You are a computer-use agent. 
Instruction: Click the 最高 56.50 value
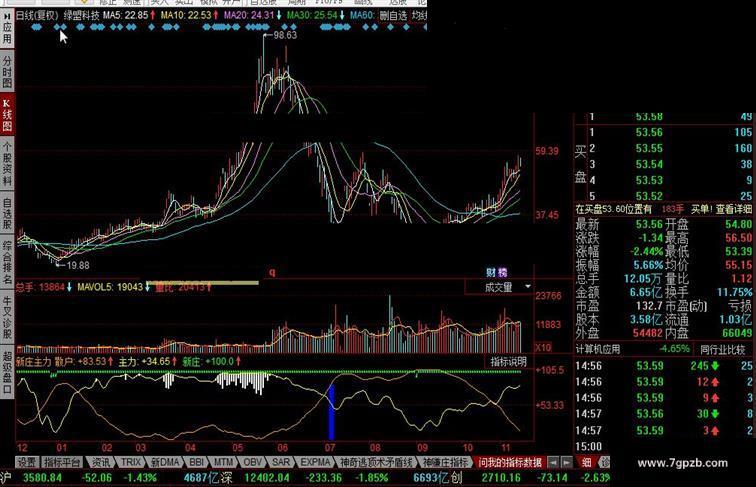(x=738, y=238)
